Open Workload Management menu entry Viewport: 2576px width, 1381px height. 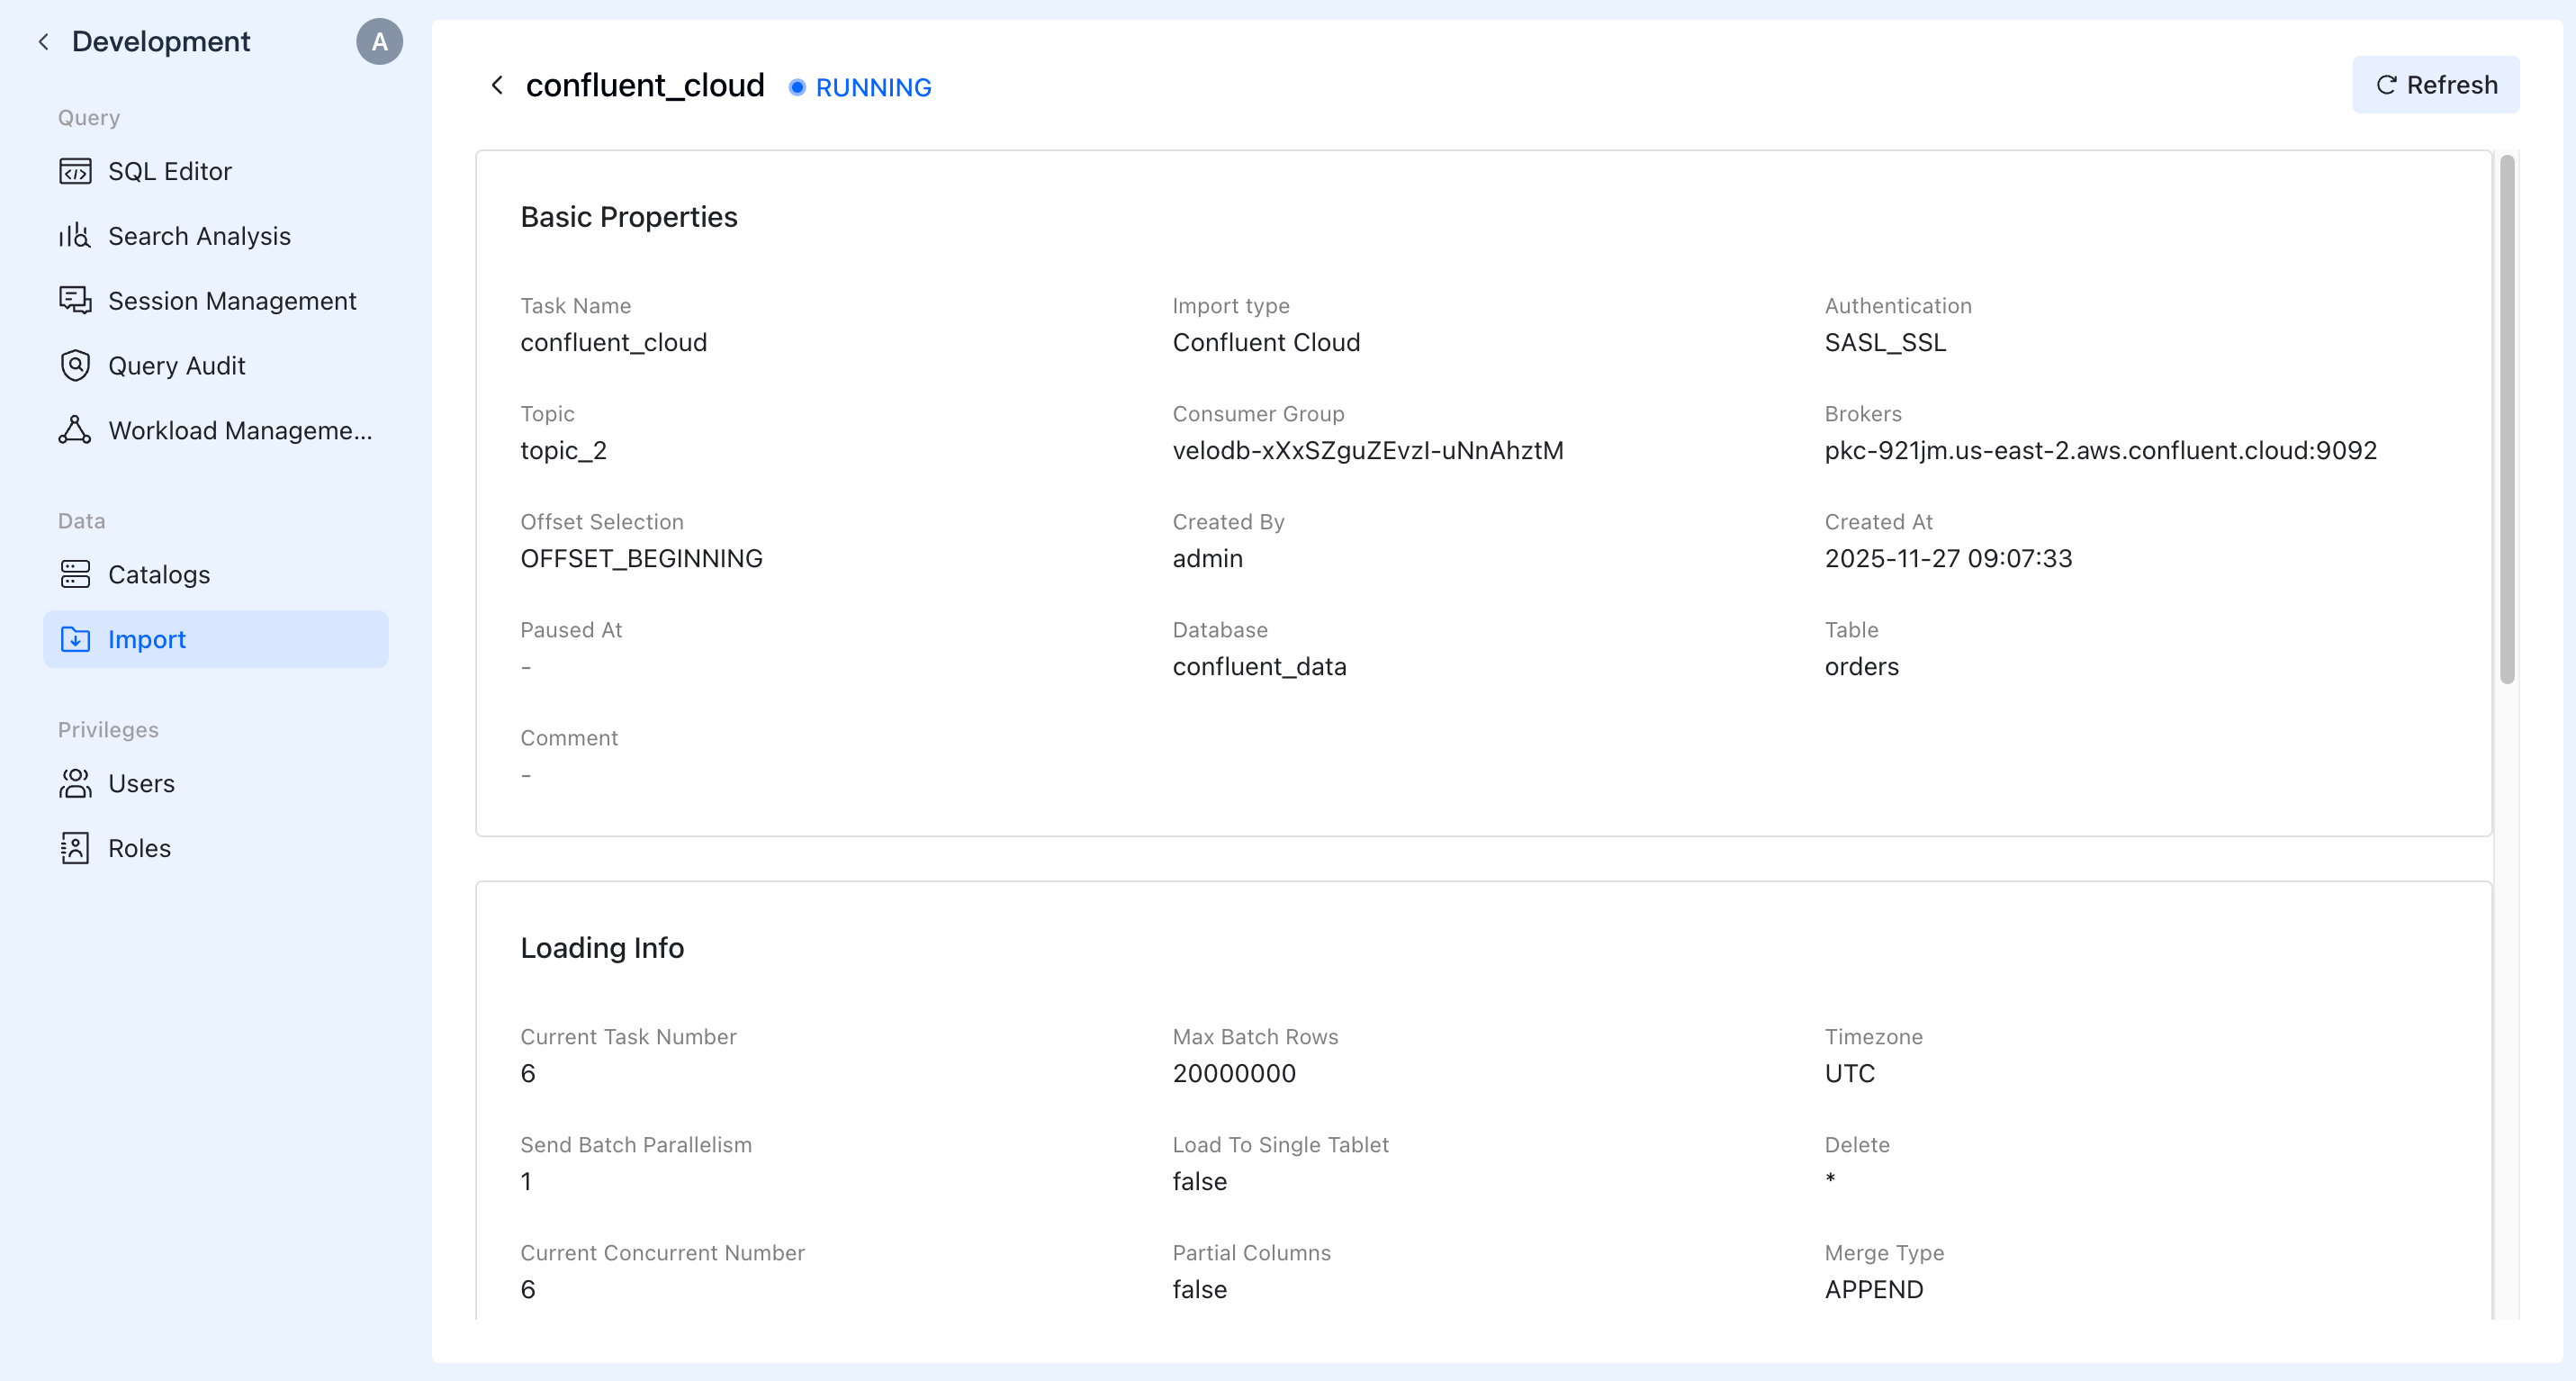coord(240,430)
